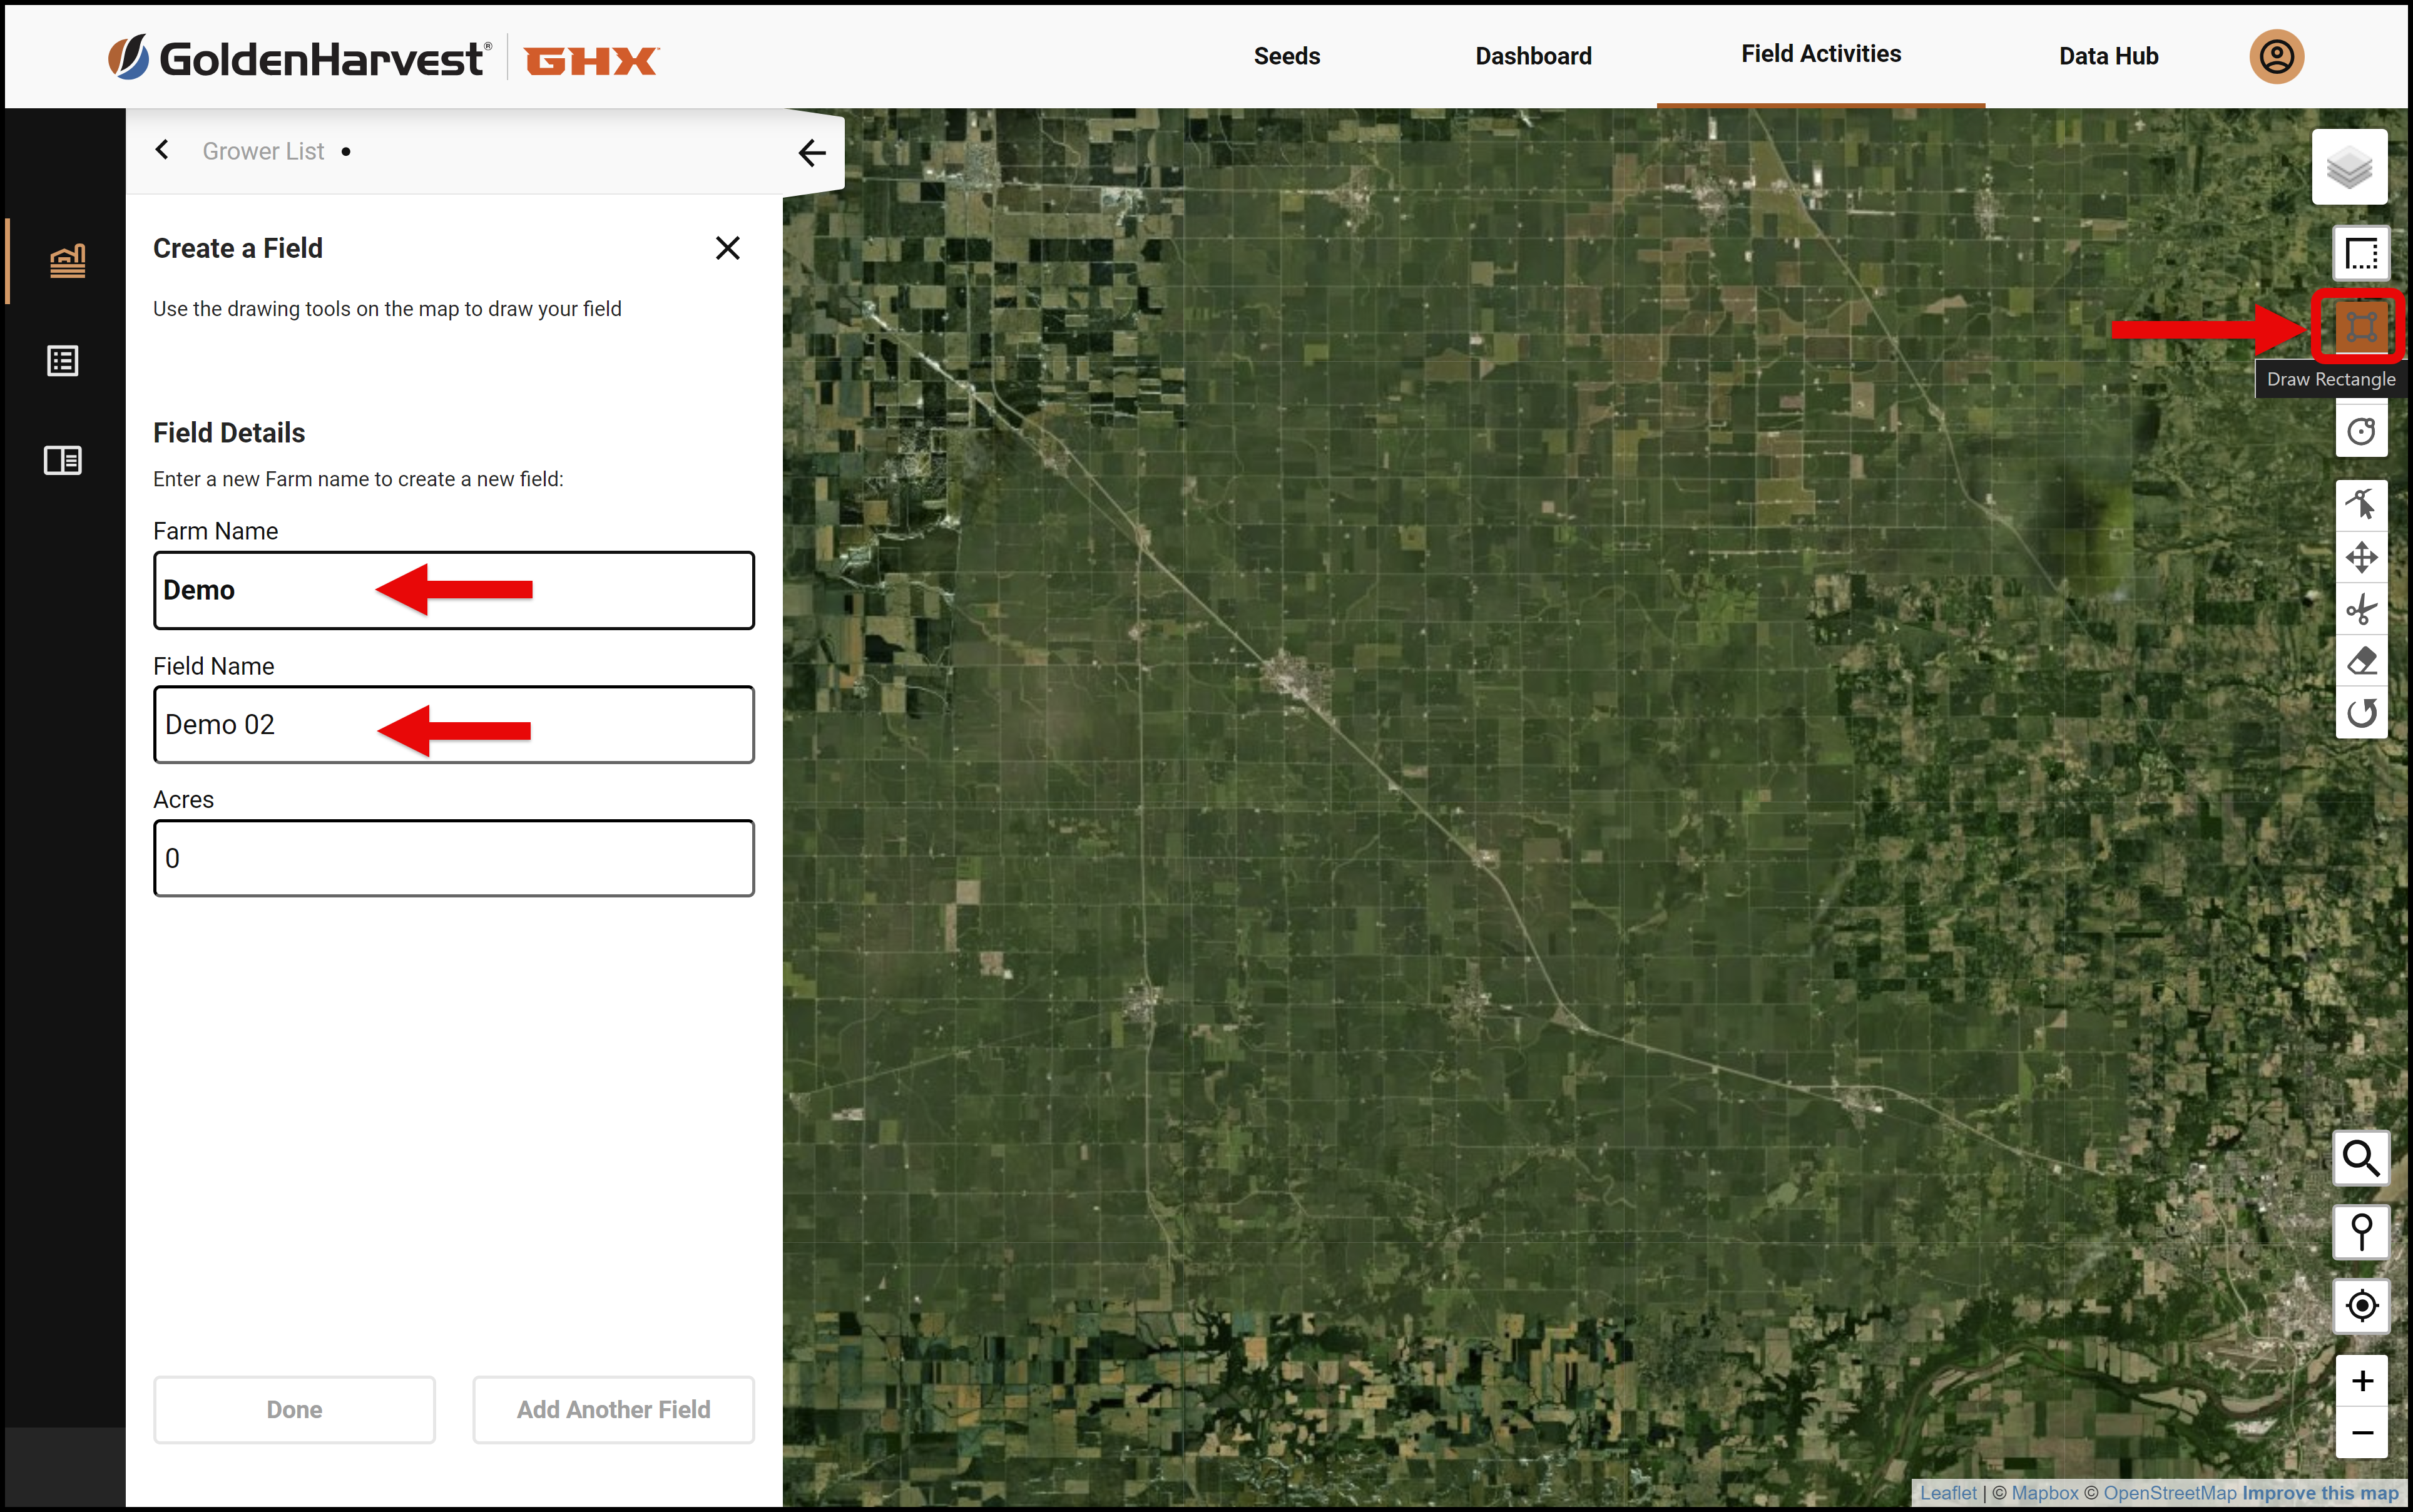The height and width of the screenshot is (1512, 2413).
Task: Open the Data Hub tab
Action: tap(2108, 56)
